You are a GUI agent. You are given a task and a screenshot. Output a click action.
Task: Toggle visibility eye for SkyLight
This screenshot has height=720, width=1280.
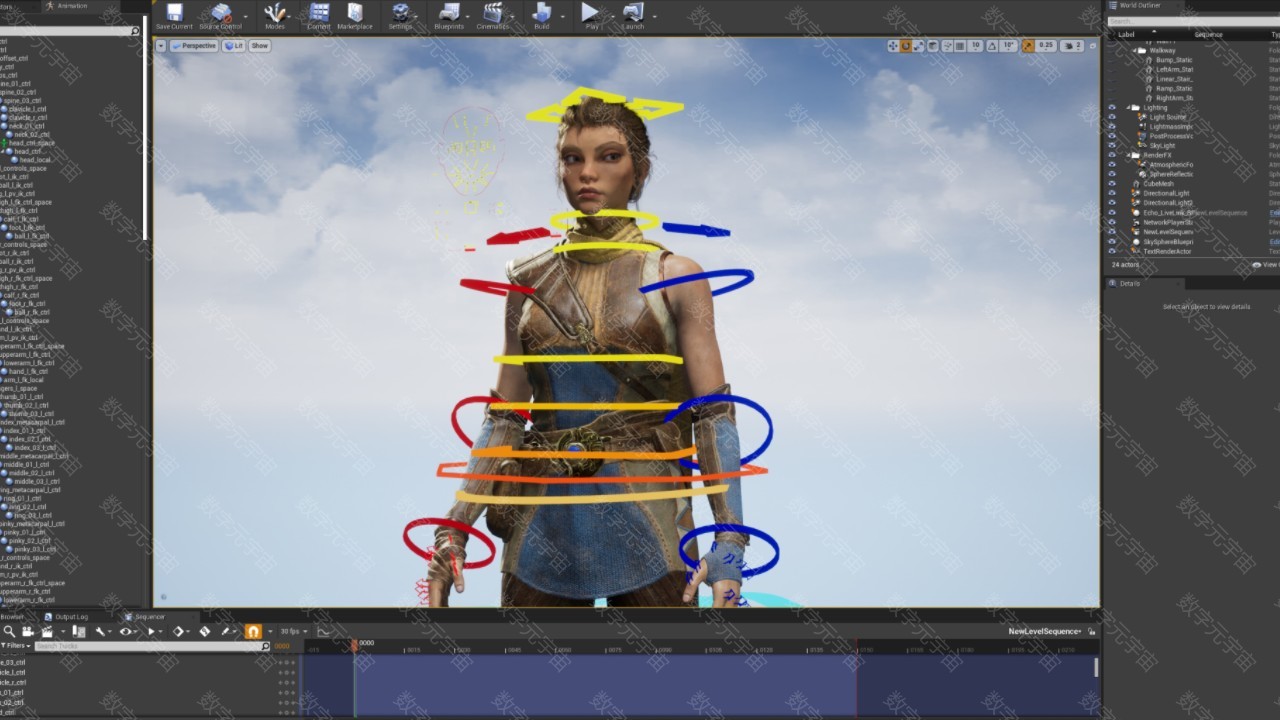(x=1111, y=145)
